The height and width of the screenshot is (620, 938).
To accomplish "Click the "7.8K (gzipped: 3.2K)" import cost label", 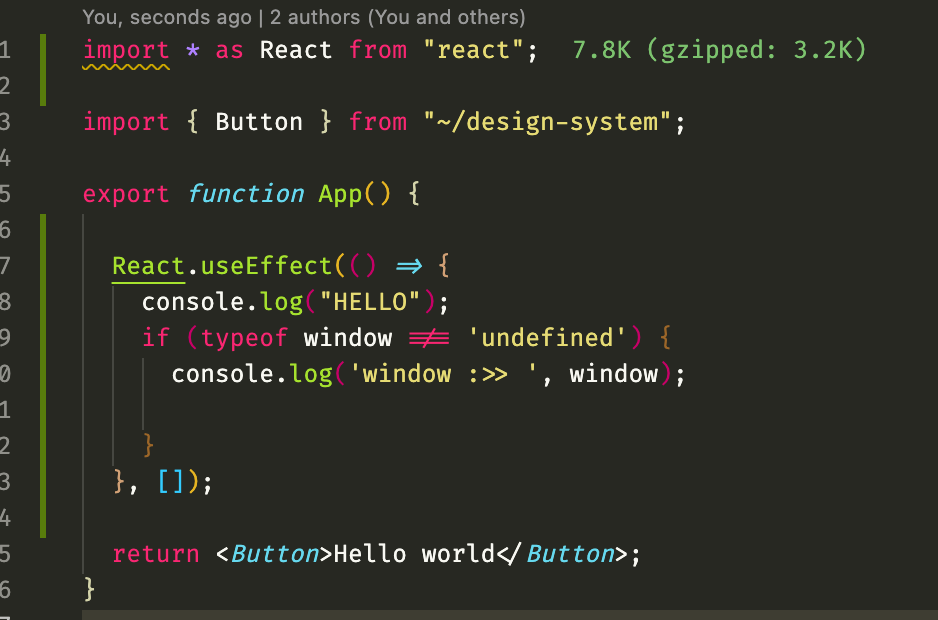I will [x=719, y=50].
